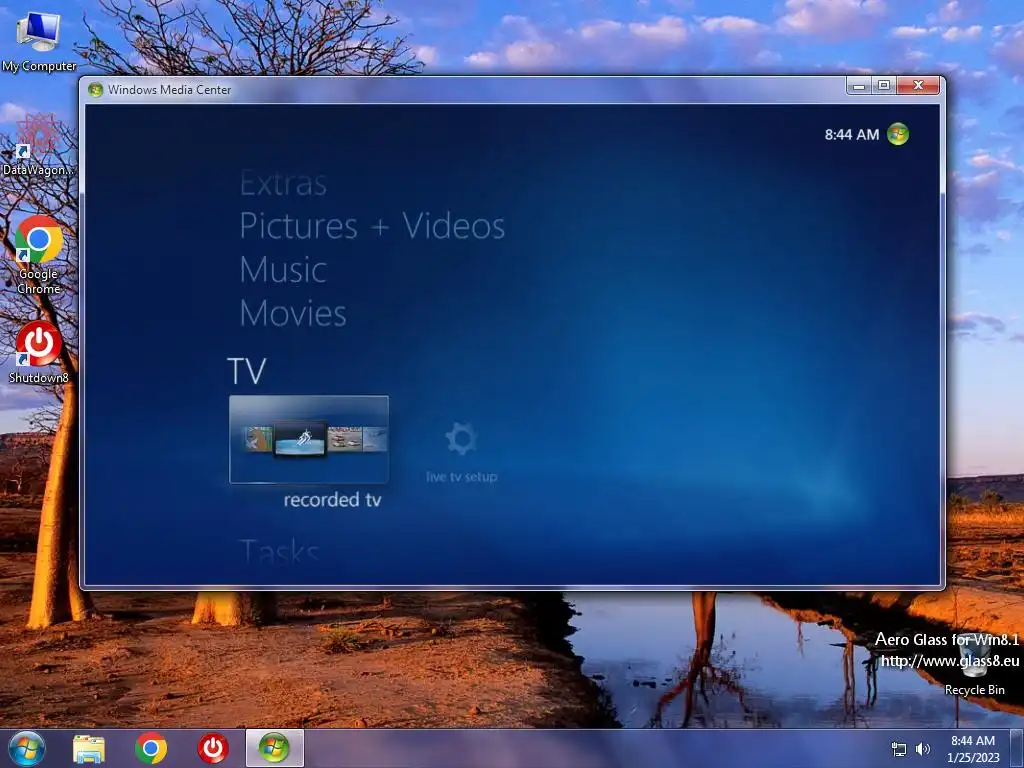Open the Shutdown8 desktop shortcut

[39, 352]
